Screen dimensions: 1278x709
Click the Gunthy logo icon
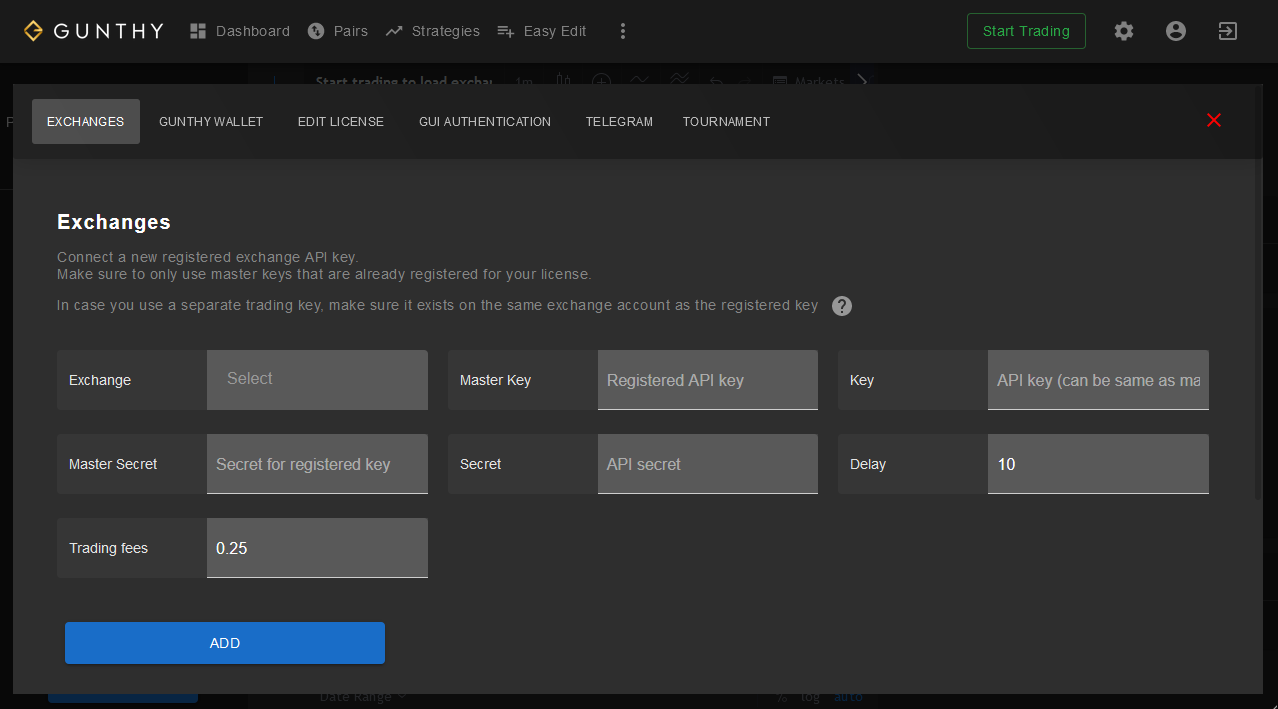[x=34, y=31]
